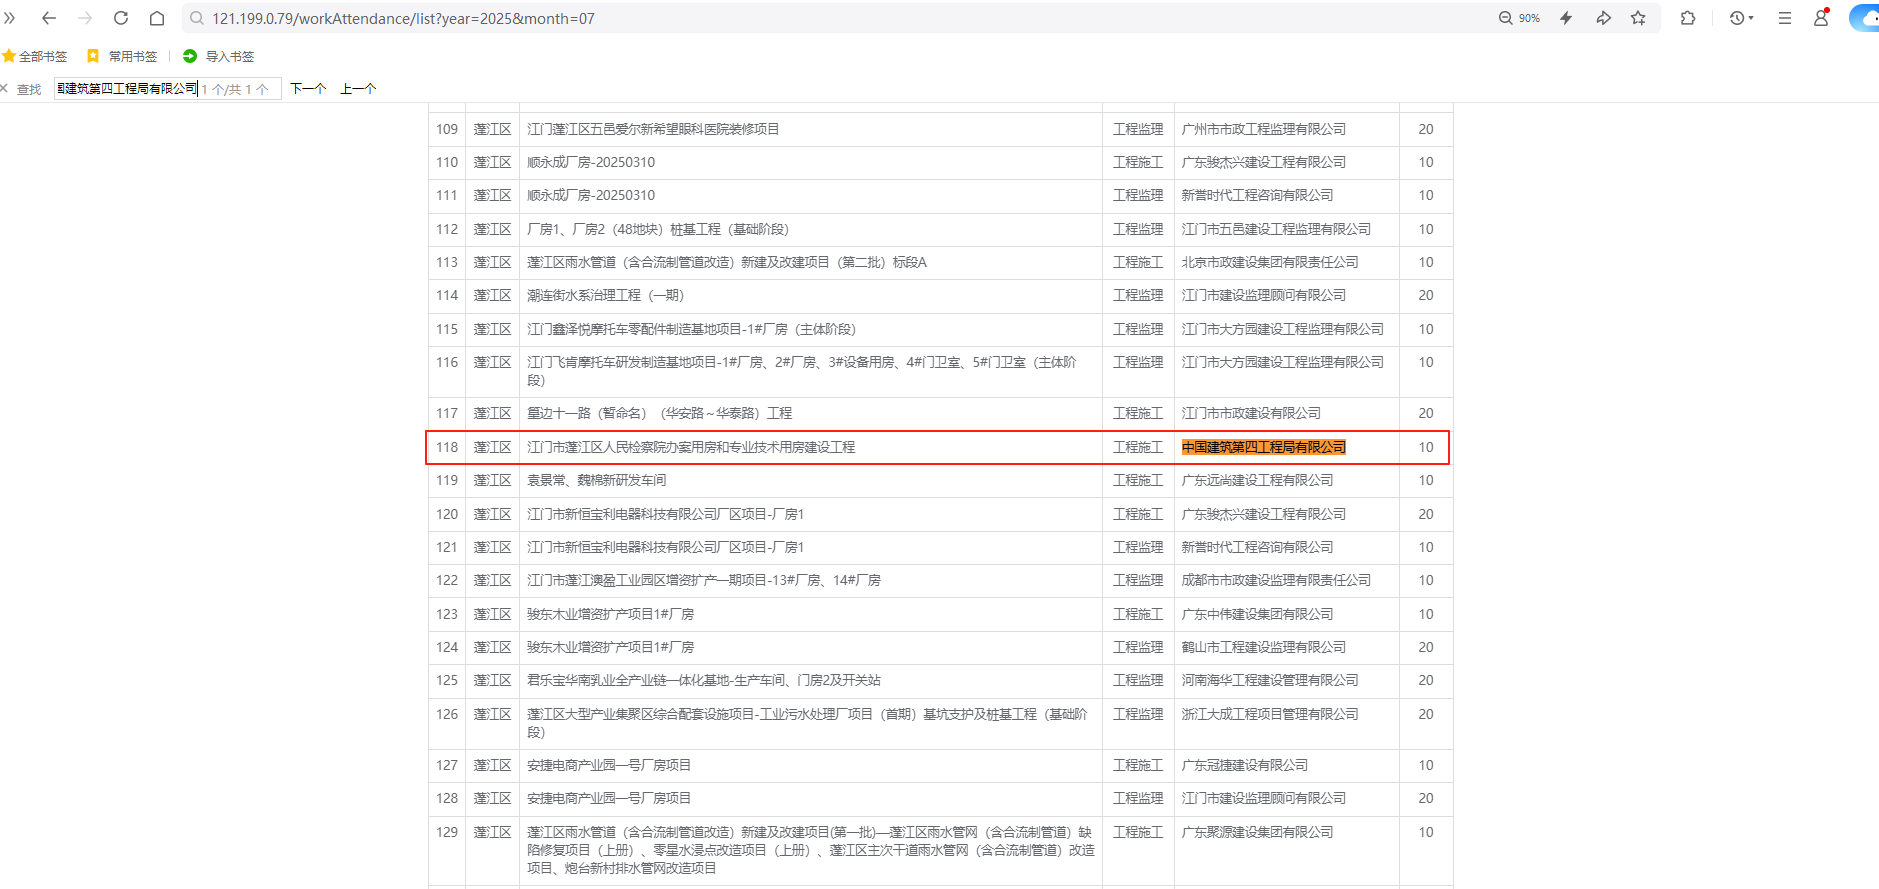The image size is (1879, 889).
Task: Open 常用书签 bookmarks folder
Action: (x=122, y=56)
